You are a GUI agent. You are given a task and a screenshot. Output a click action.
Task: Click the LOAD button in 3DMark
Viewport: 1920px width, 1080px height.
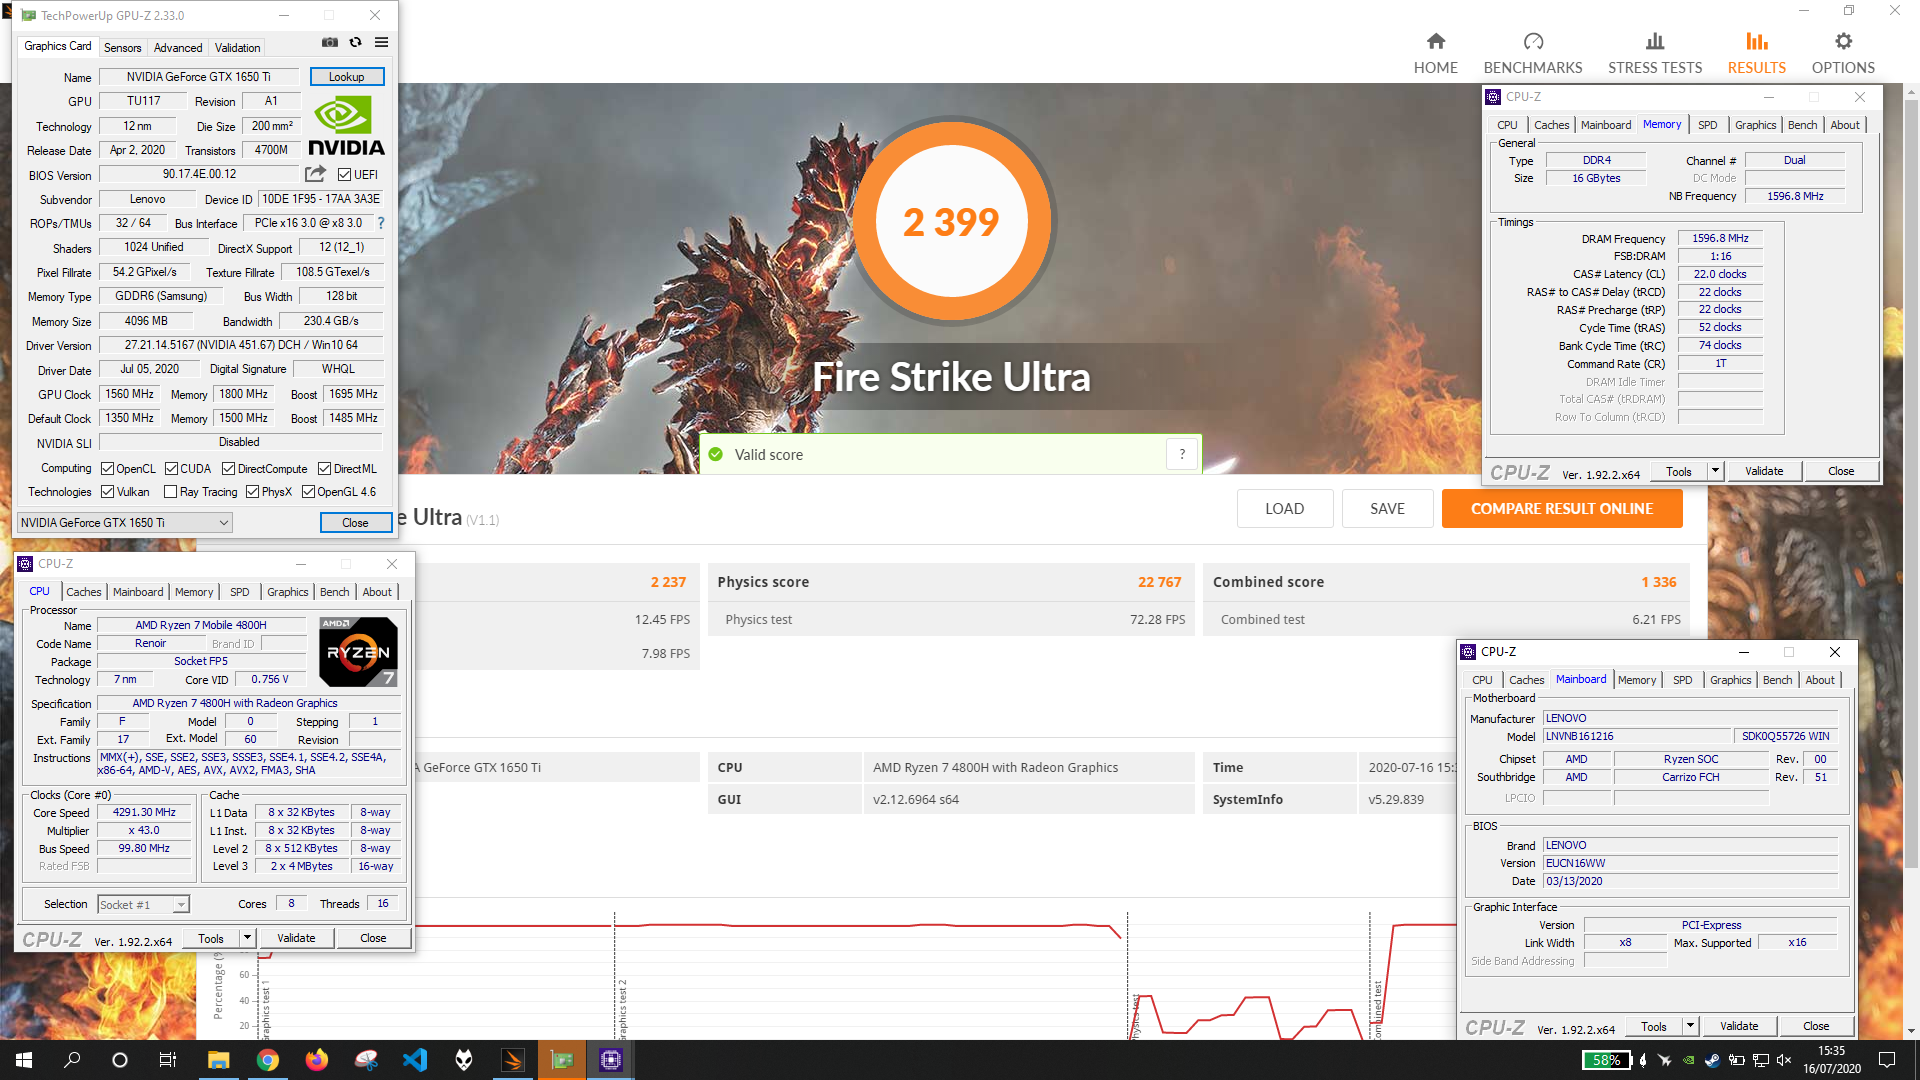[x=1284, y=508]
